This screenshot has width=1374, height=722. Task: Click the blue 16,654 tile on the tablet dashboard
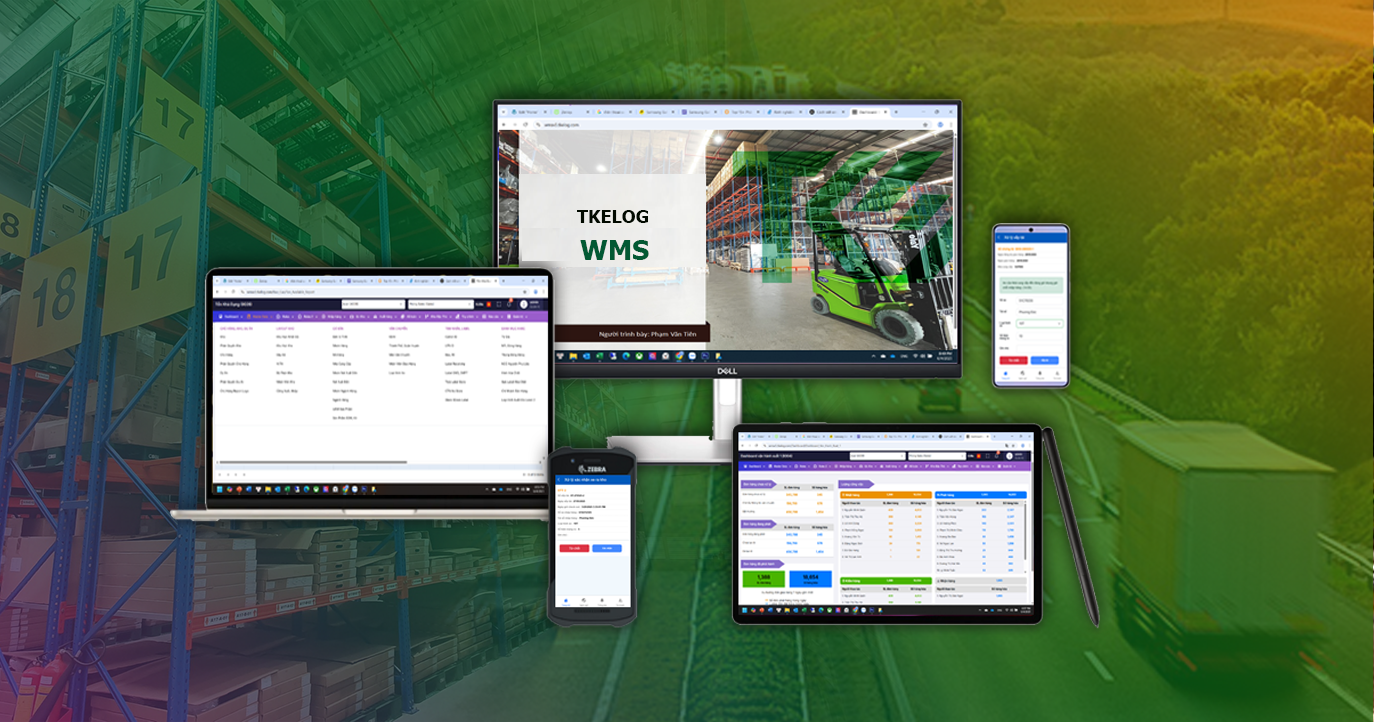[811, 579]
